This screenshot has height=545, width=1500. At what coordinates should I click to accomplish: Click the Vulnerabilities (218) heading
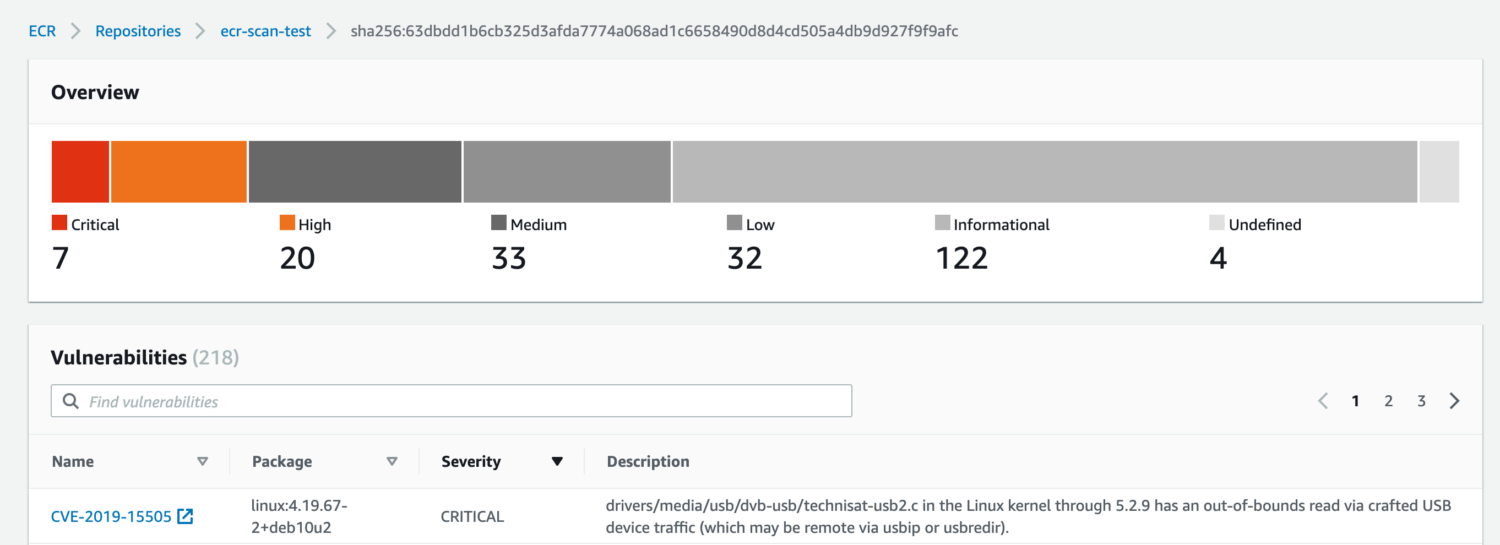point(145,357)
